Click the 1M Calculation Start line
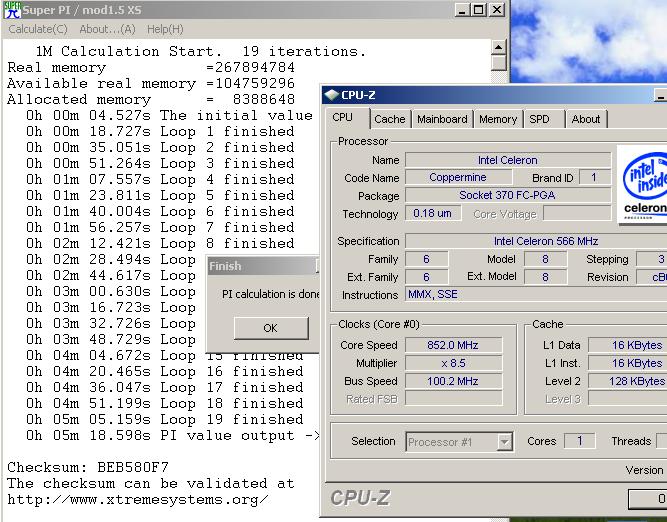The image size is (667, 522). [201, 51]
